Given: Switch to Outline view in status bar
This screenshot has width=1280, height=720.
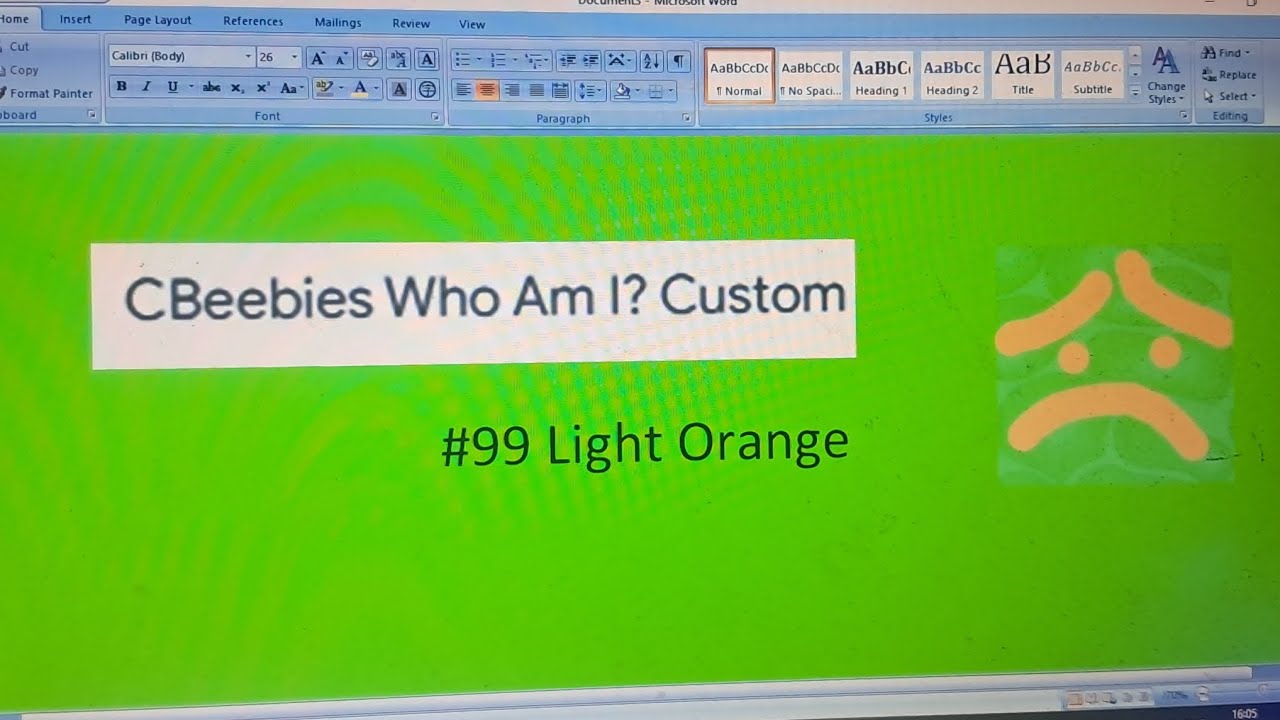Looking at the screenshot, I should (1127, 696).
